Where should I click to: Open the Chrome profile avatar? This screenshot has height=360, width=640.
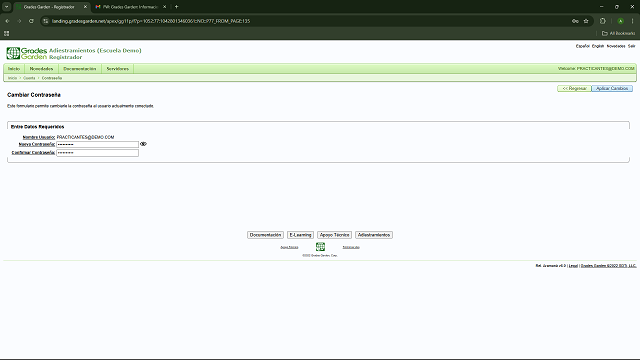click(x=620, y=21)
